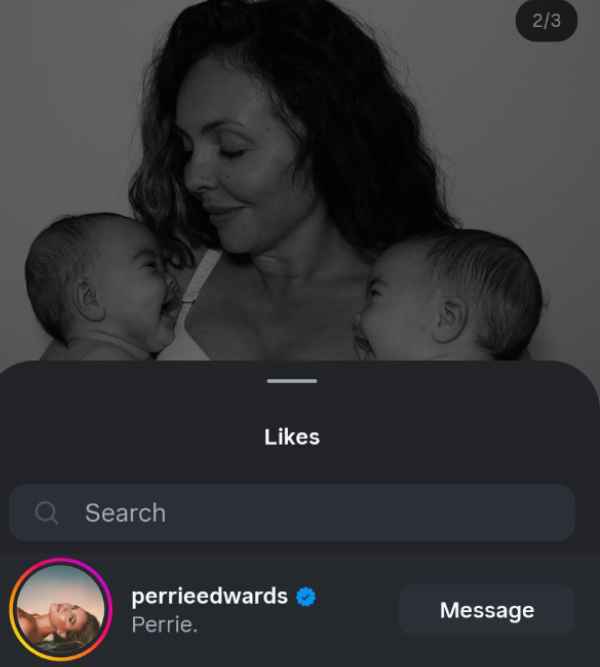Screen dimensions: 600x667
Task: Click the "Perrie." display name
Action: click(x=165, y=624)
